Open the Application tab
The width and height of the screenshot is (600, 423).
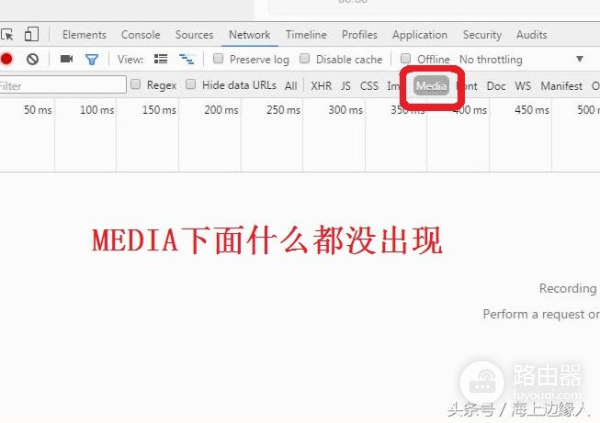[420, 35]
